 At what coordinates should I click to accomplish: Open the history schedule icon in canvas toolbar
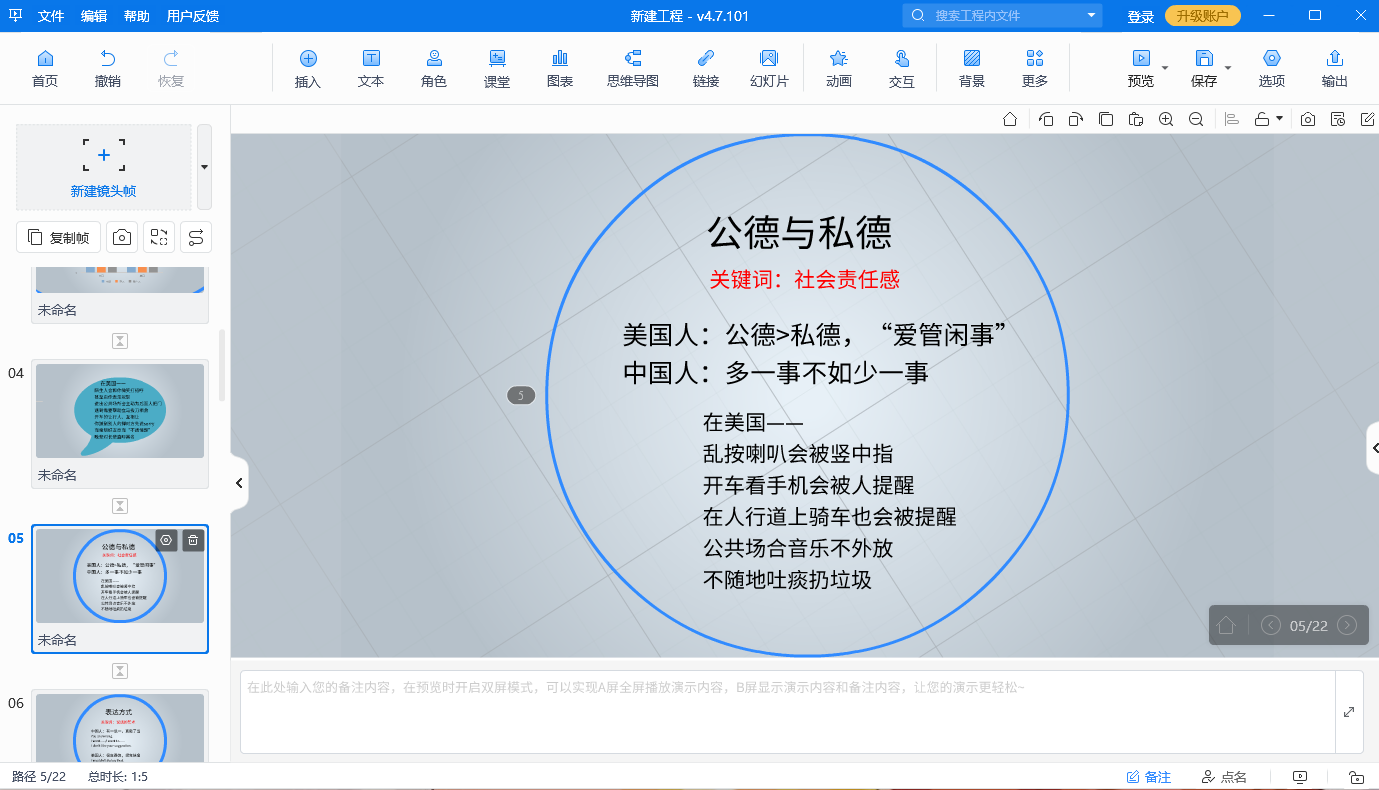(x=1338, y=119)
